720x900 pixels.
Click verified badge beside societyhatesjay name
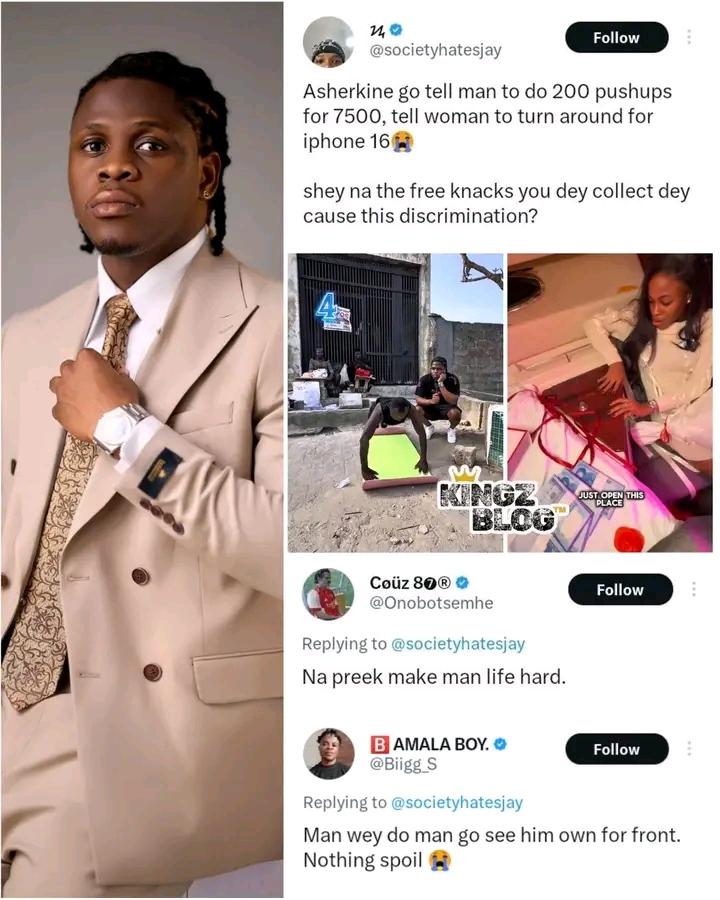[396, 29]
